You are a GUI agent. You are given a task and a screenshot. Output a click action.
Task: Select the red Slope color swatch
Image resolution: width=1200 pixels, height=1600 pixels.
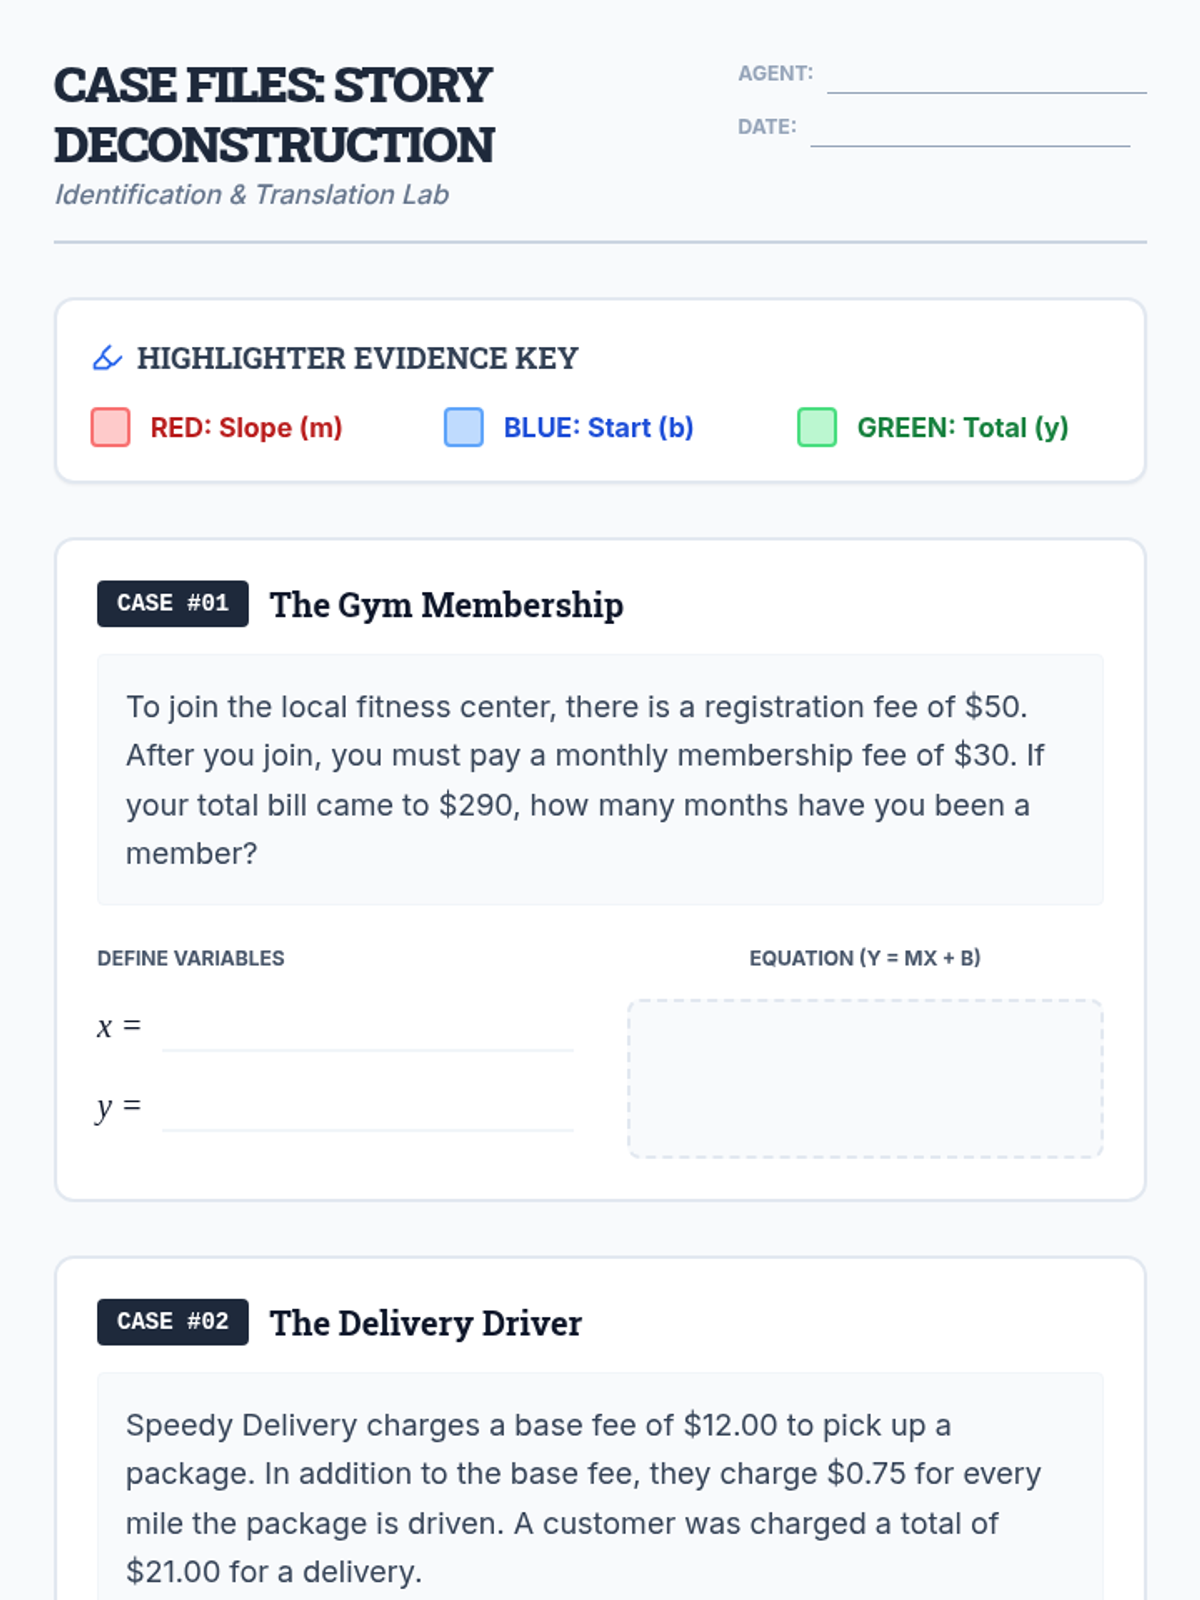pyautogui.click(x=111, y=427)
